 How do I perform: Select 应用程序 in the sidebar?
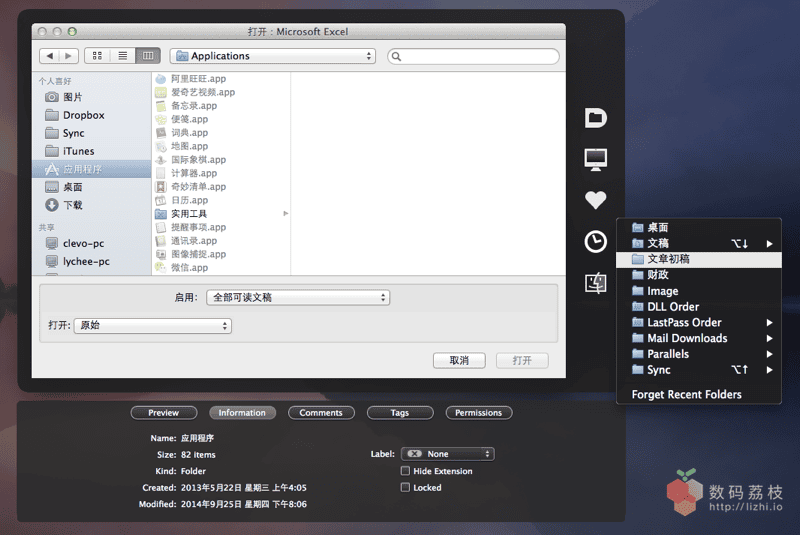pos(92,169)
